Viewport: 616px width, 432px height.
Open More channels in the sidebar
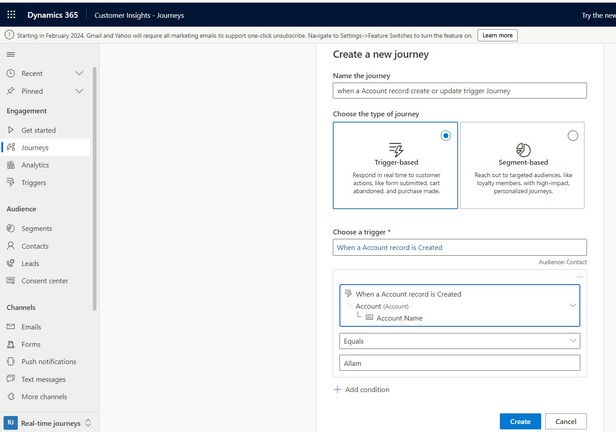[x=45, y=397]
